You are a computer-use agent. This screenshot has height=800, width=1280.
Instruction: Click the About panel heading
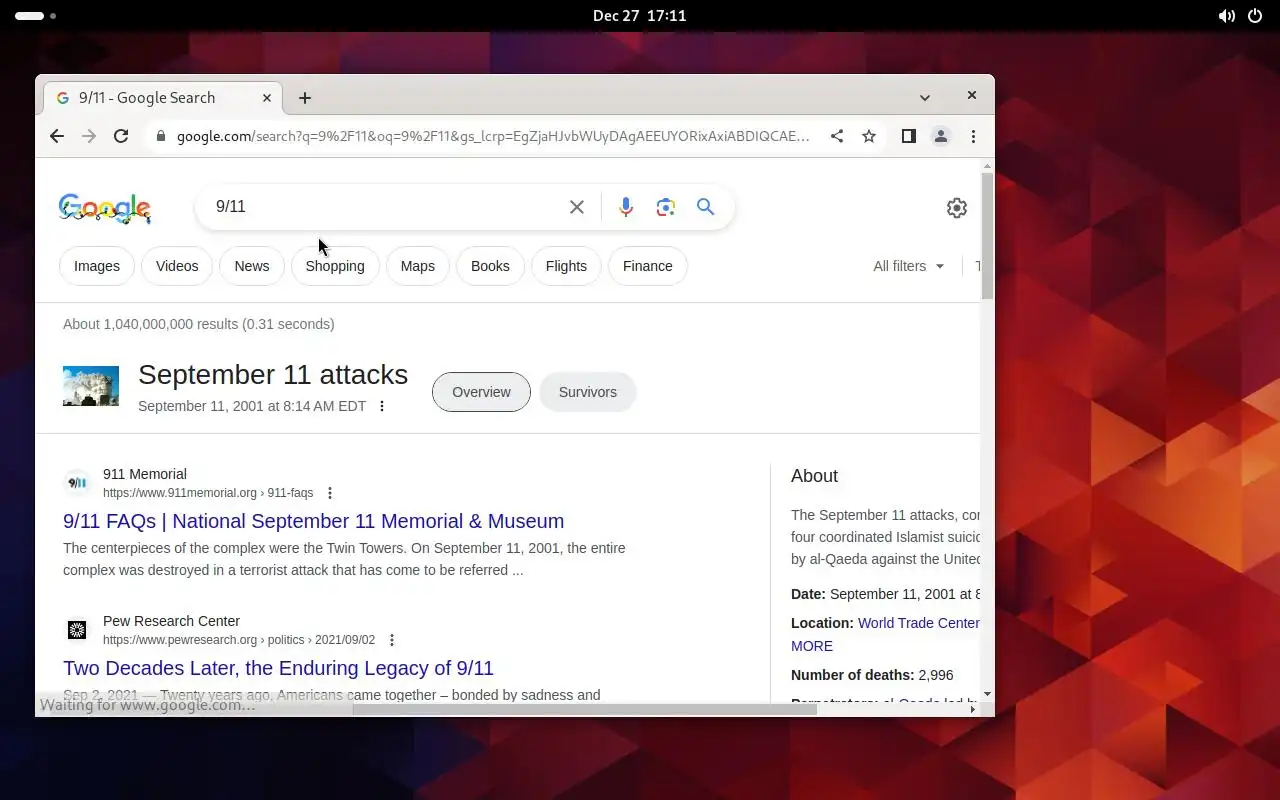[815, 476]
